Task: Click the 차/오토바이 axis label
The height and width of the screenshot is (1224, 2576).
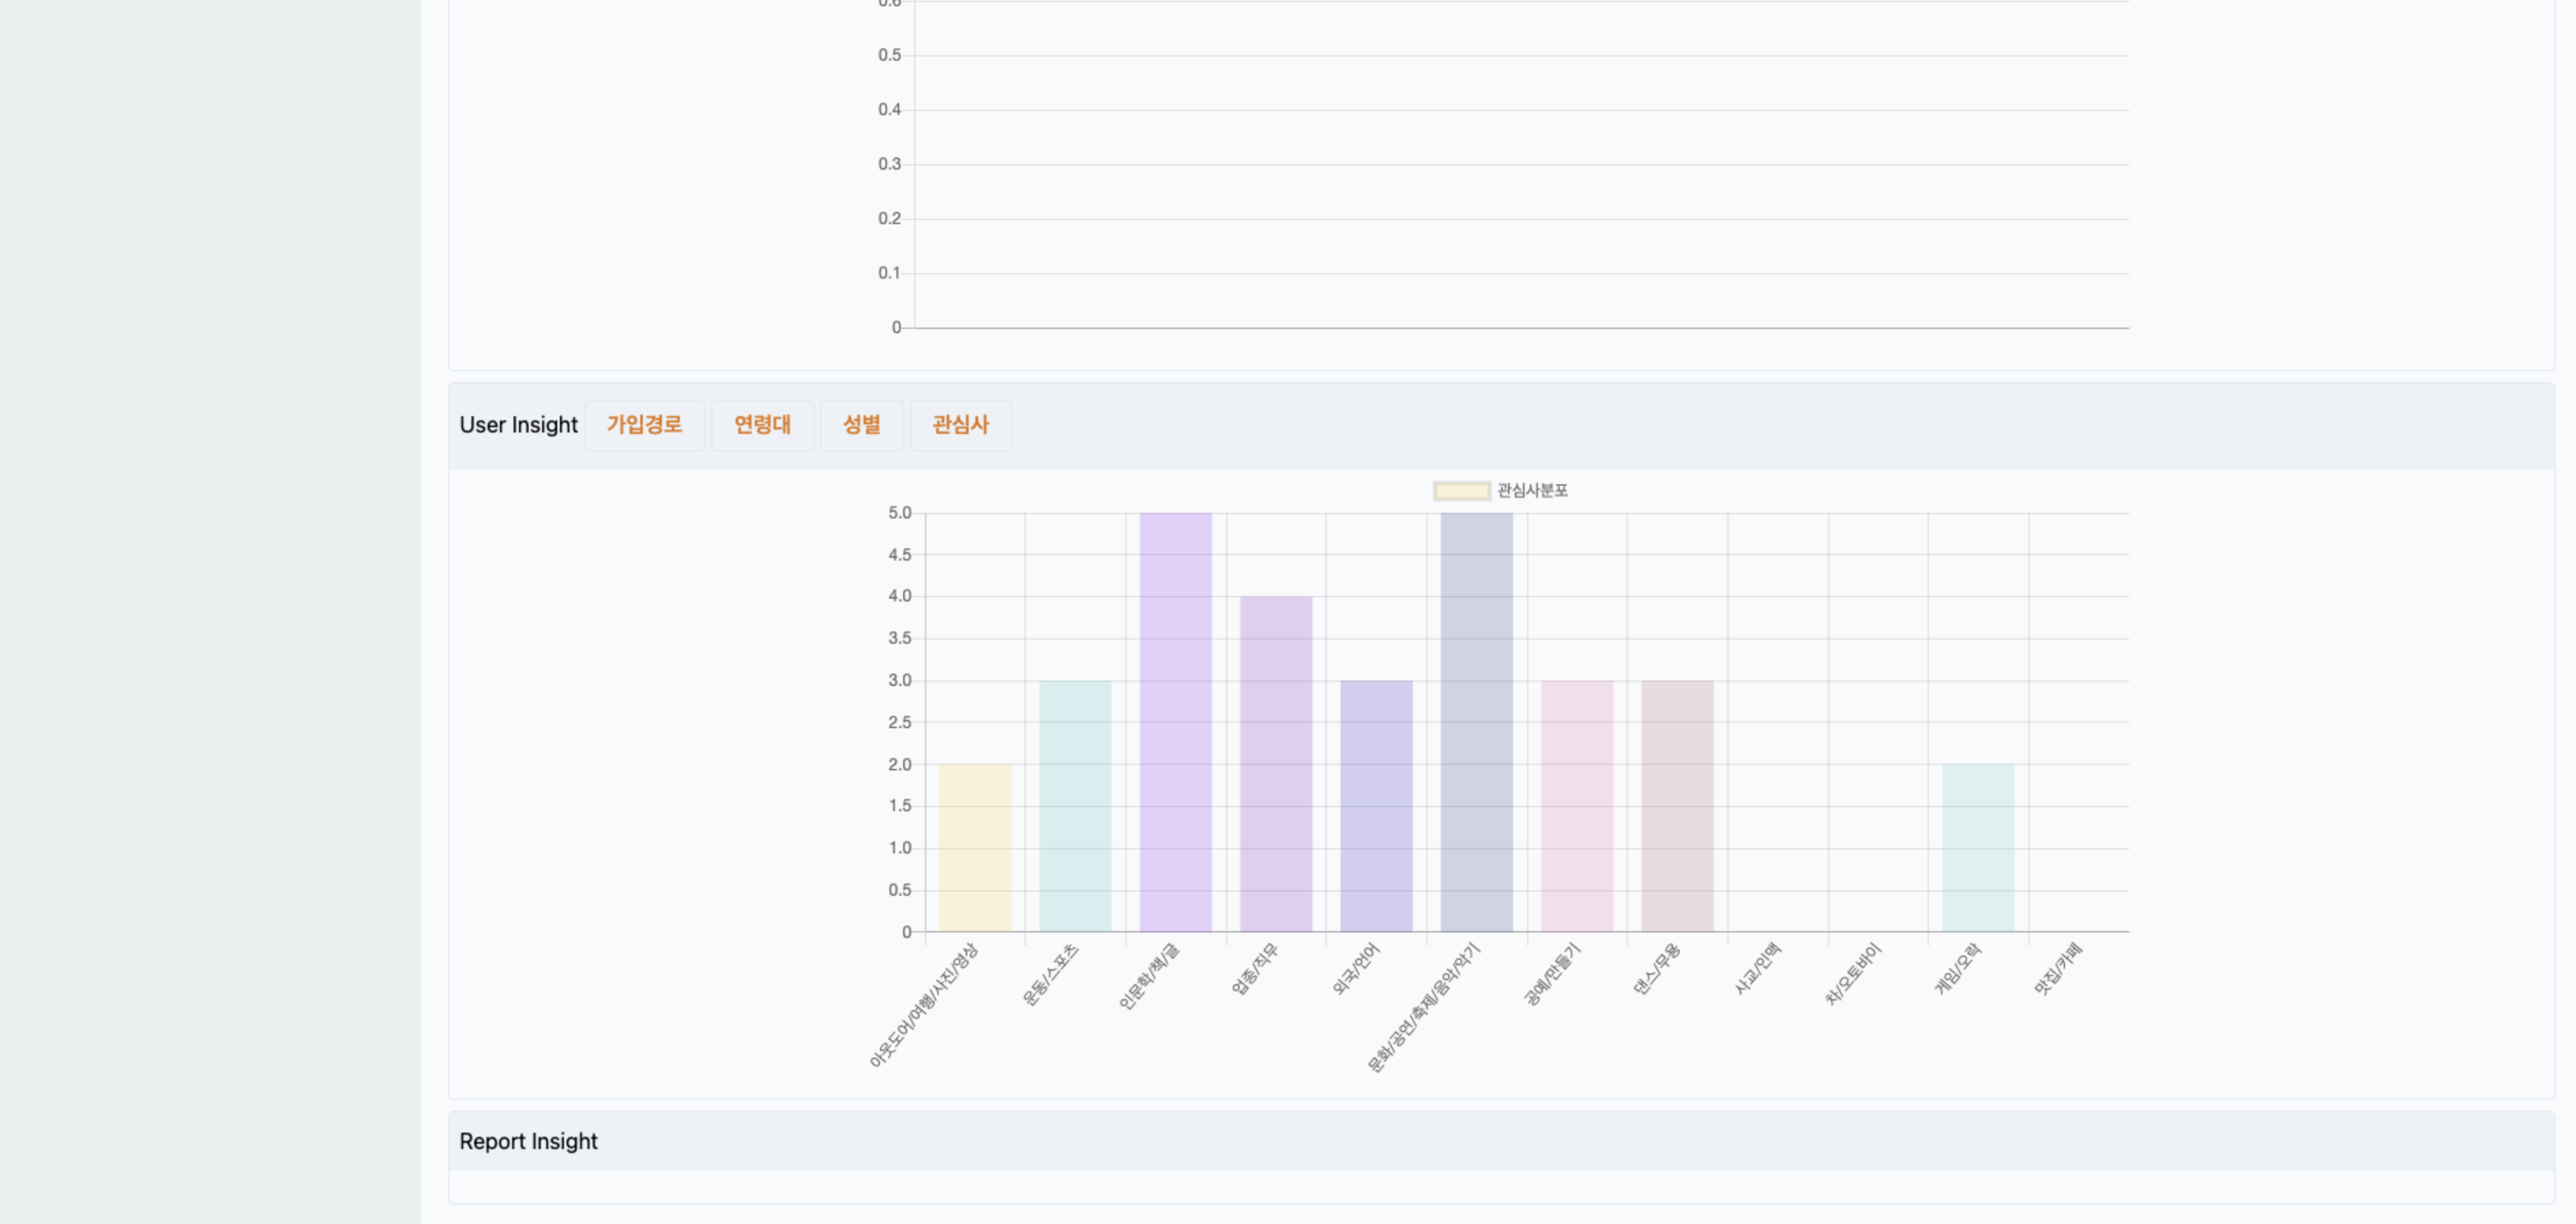Action: point(1853,974)
